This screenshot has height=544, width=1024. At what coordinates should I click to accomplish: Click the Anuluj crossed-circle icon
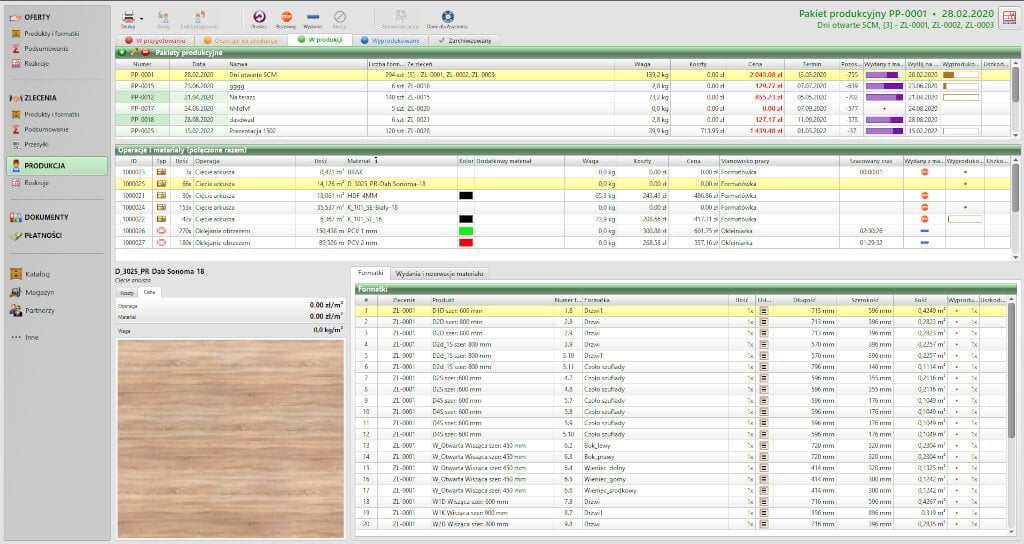pyautogui.click(x=340, y=16)
